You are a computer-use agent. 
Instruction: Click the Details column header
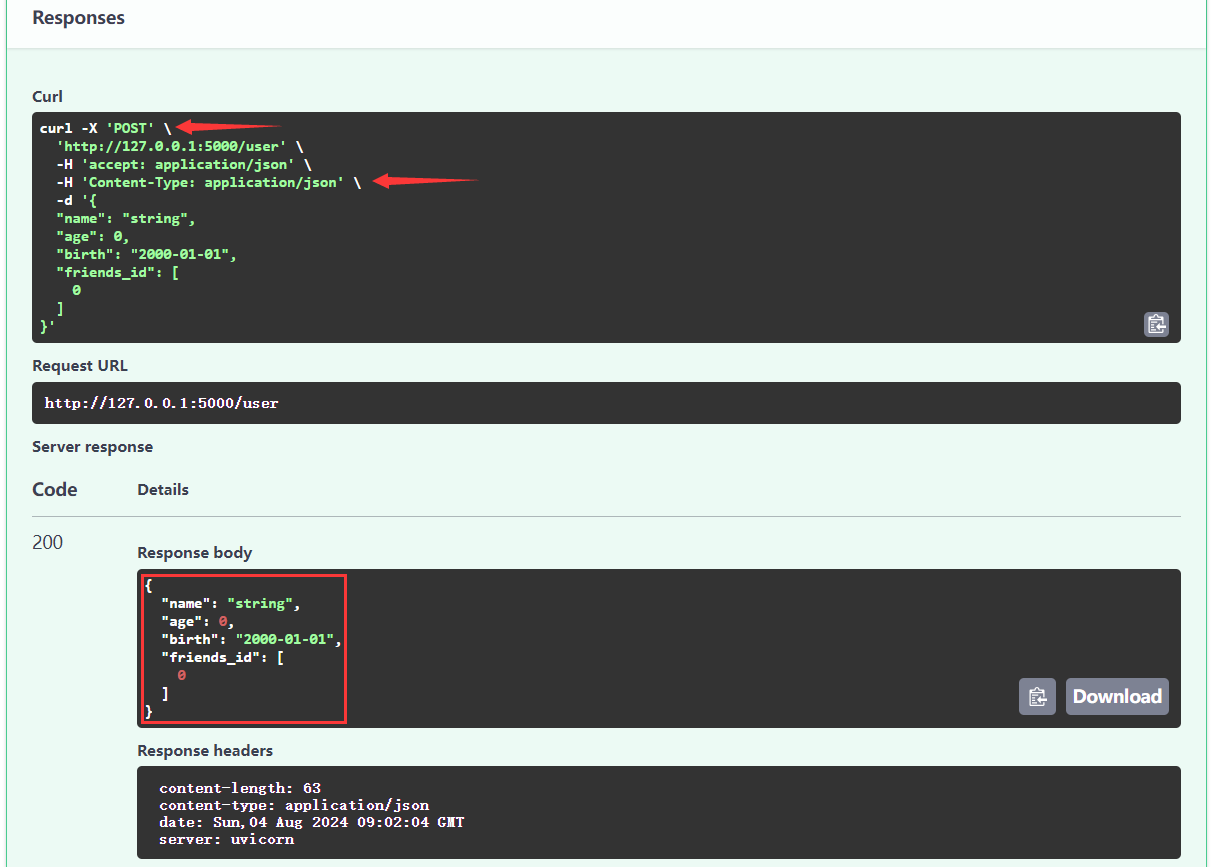tap(163, 490)
